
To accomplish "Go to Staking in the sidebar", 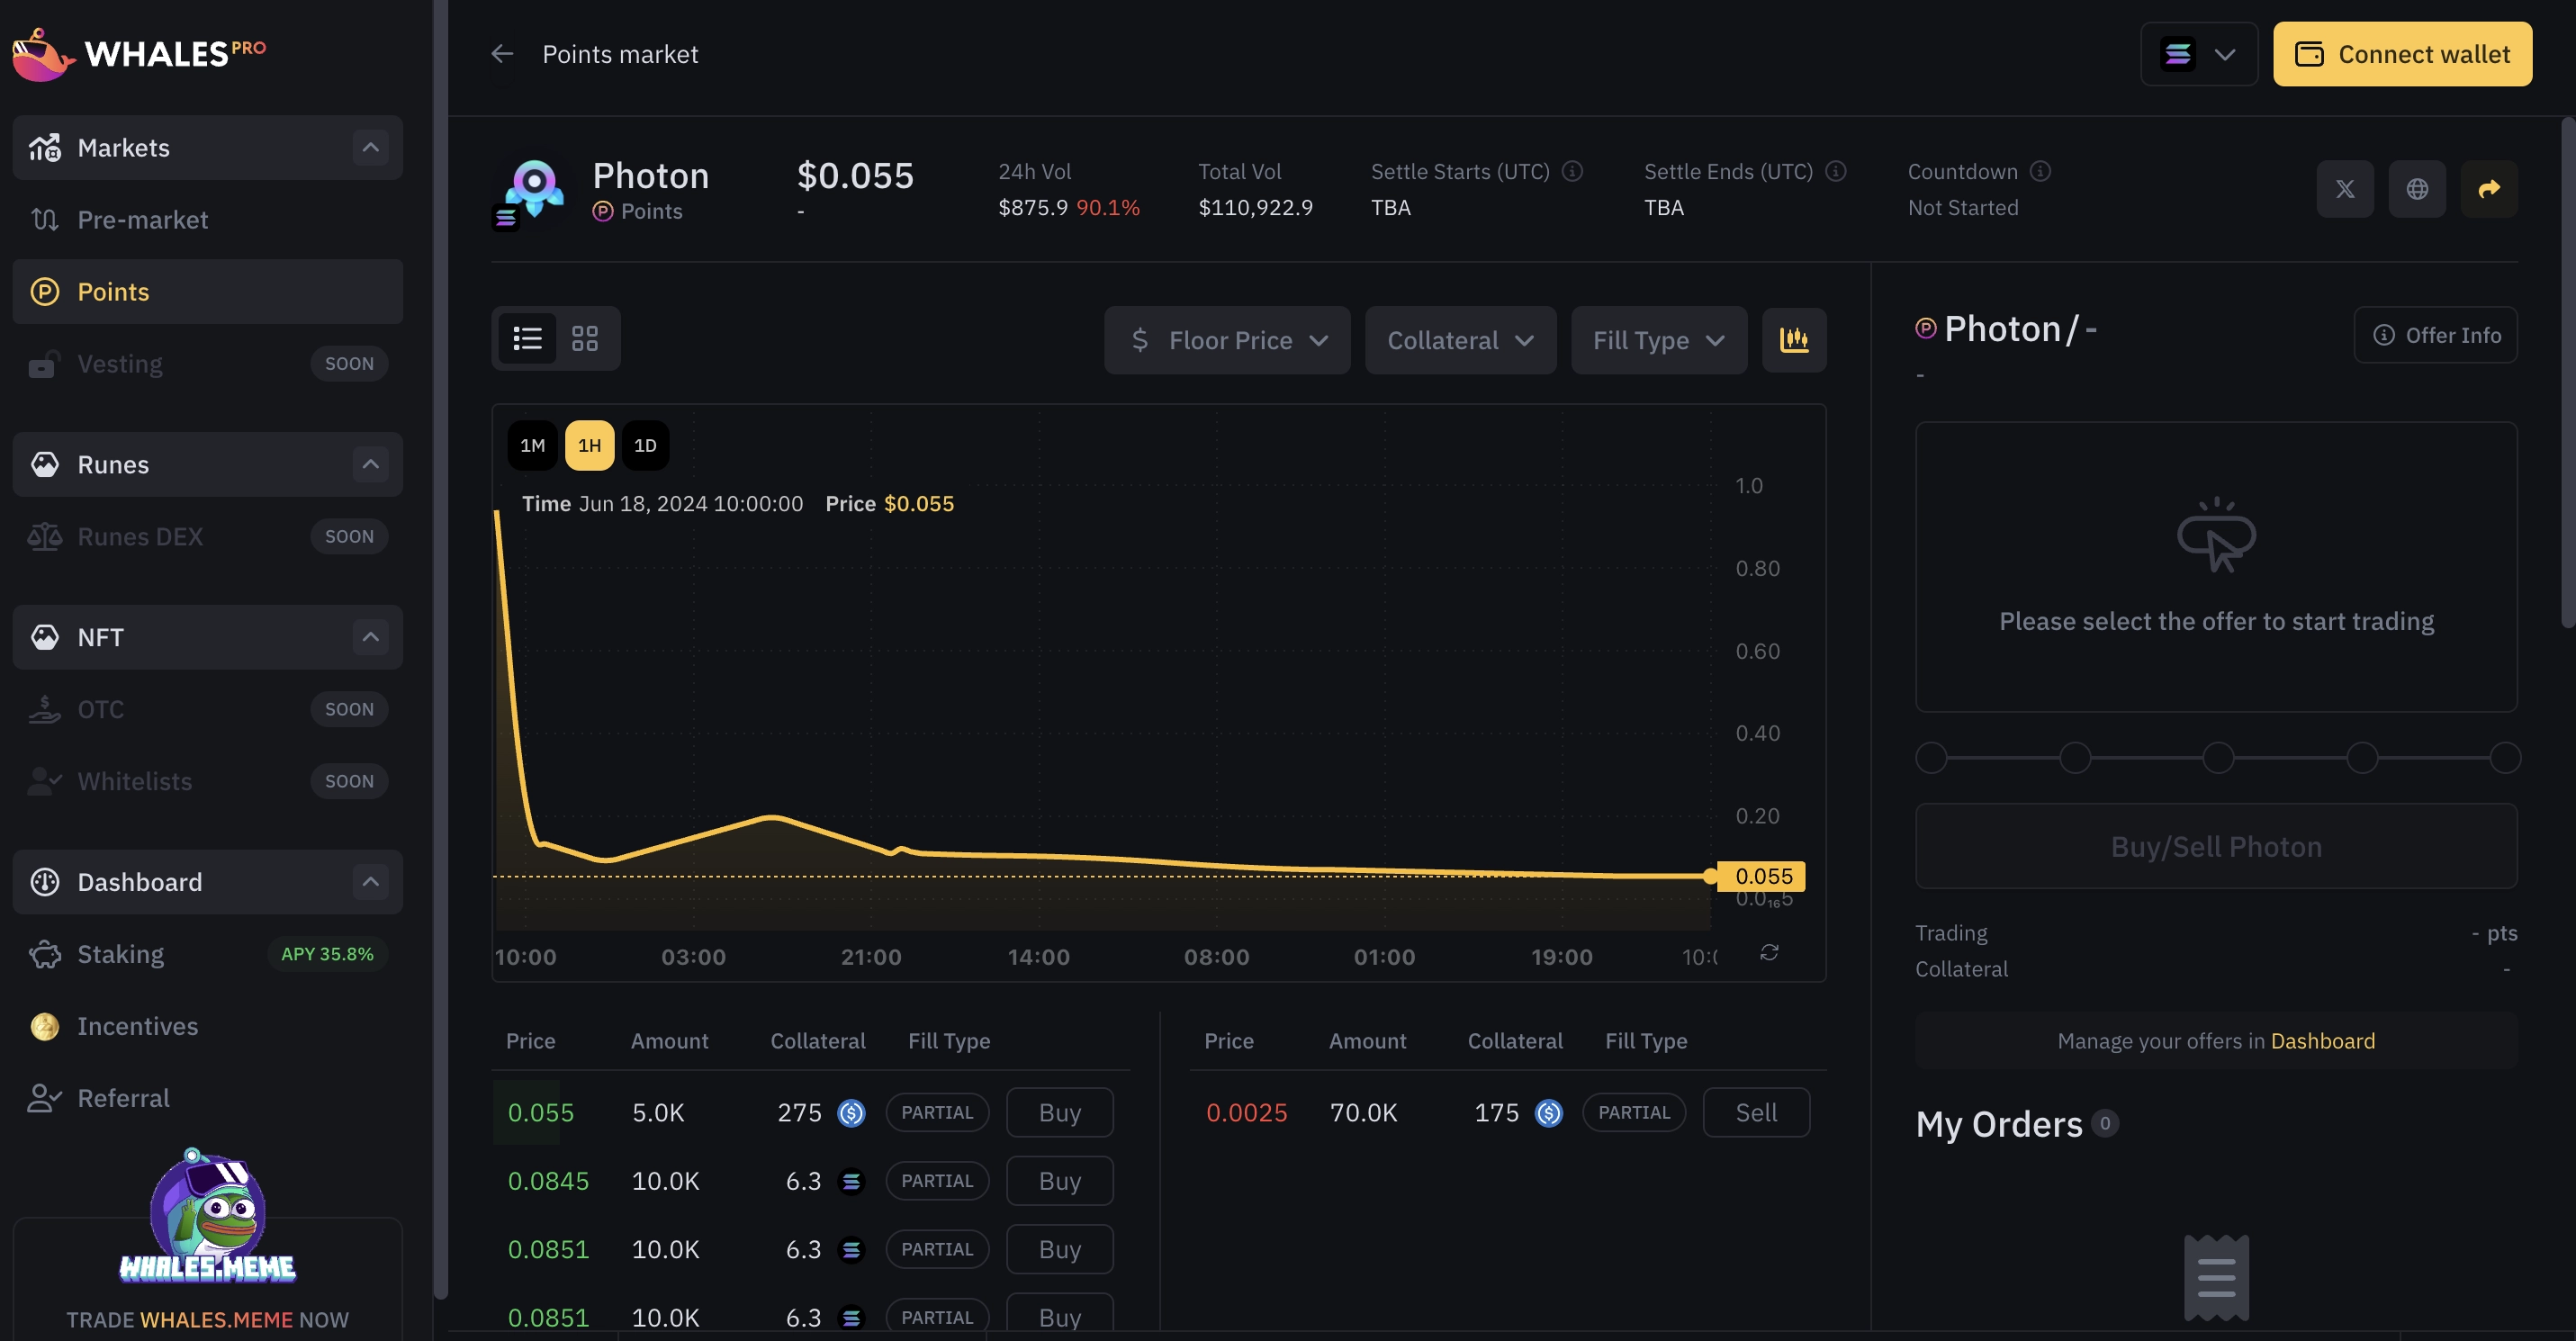I will [121, 954].
